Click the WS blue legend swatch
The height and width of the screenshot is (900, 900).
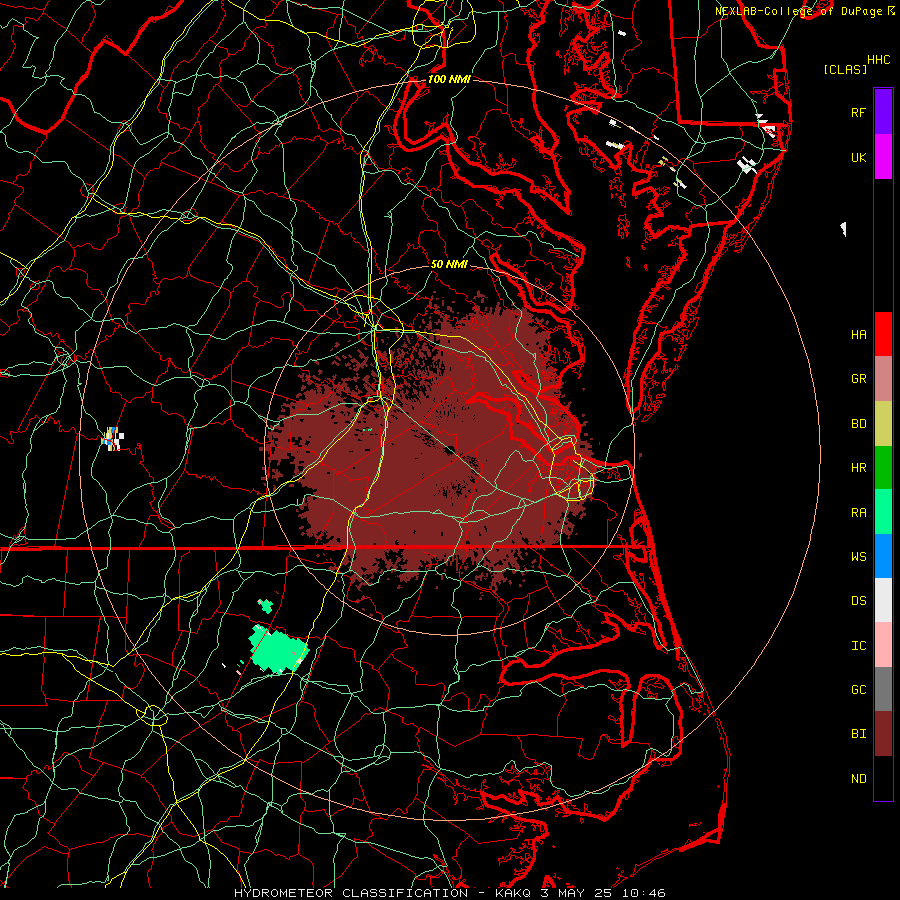tap(883, 556)
